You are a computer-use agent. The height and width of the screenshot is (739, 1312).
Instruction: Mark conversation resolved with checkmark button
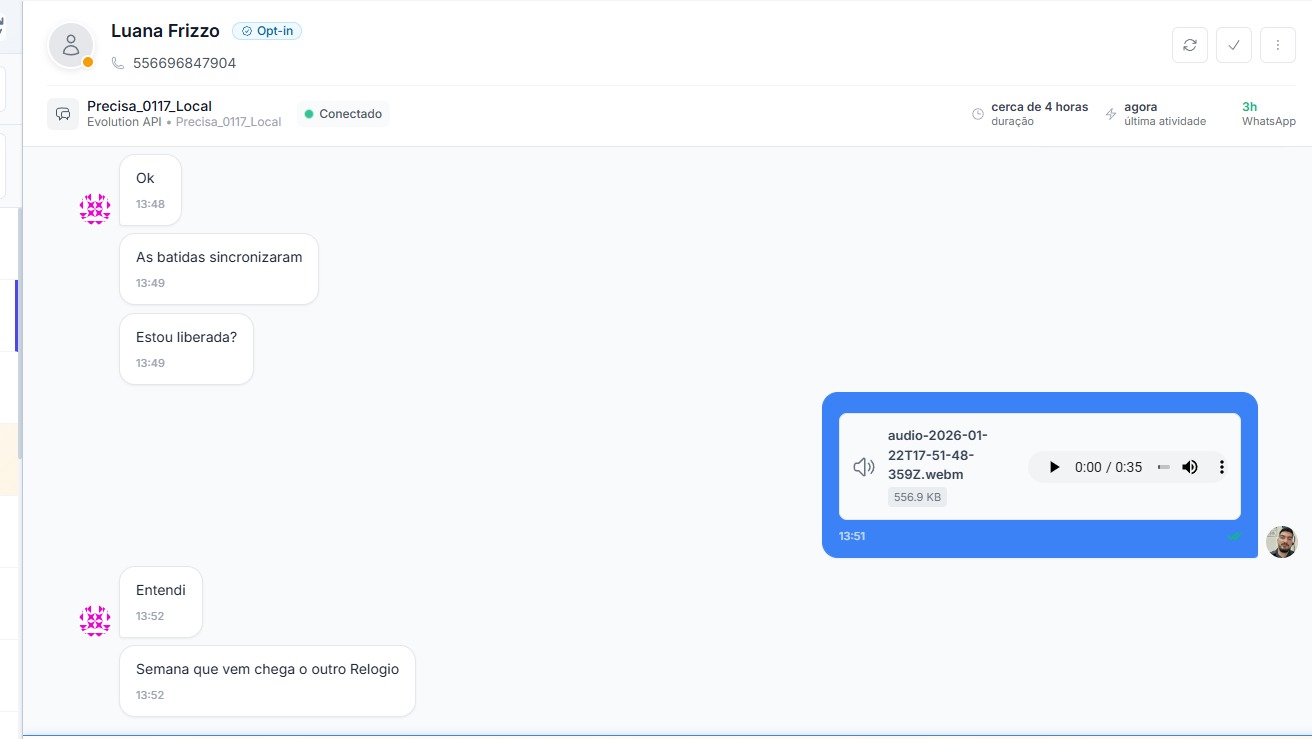(1233, 45)
